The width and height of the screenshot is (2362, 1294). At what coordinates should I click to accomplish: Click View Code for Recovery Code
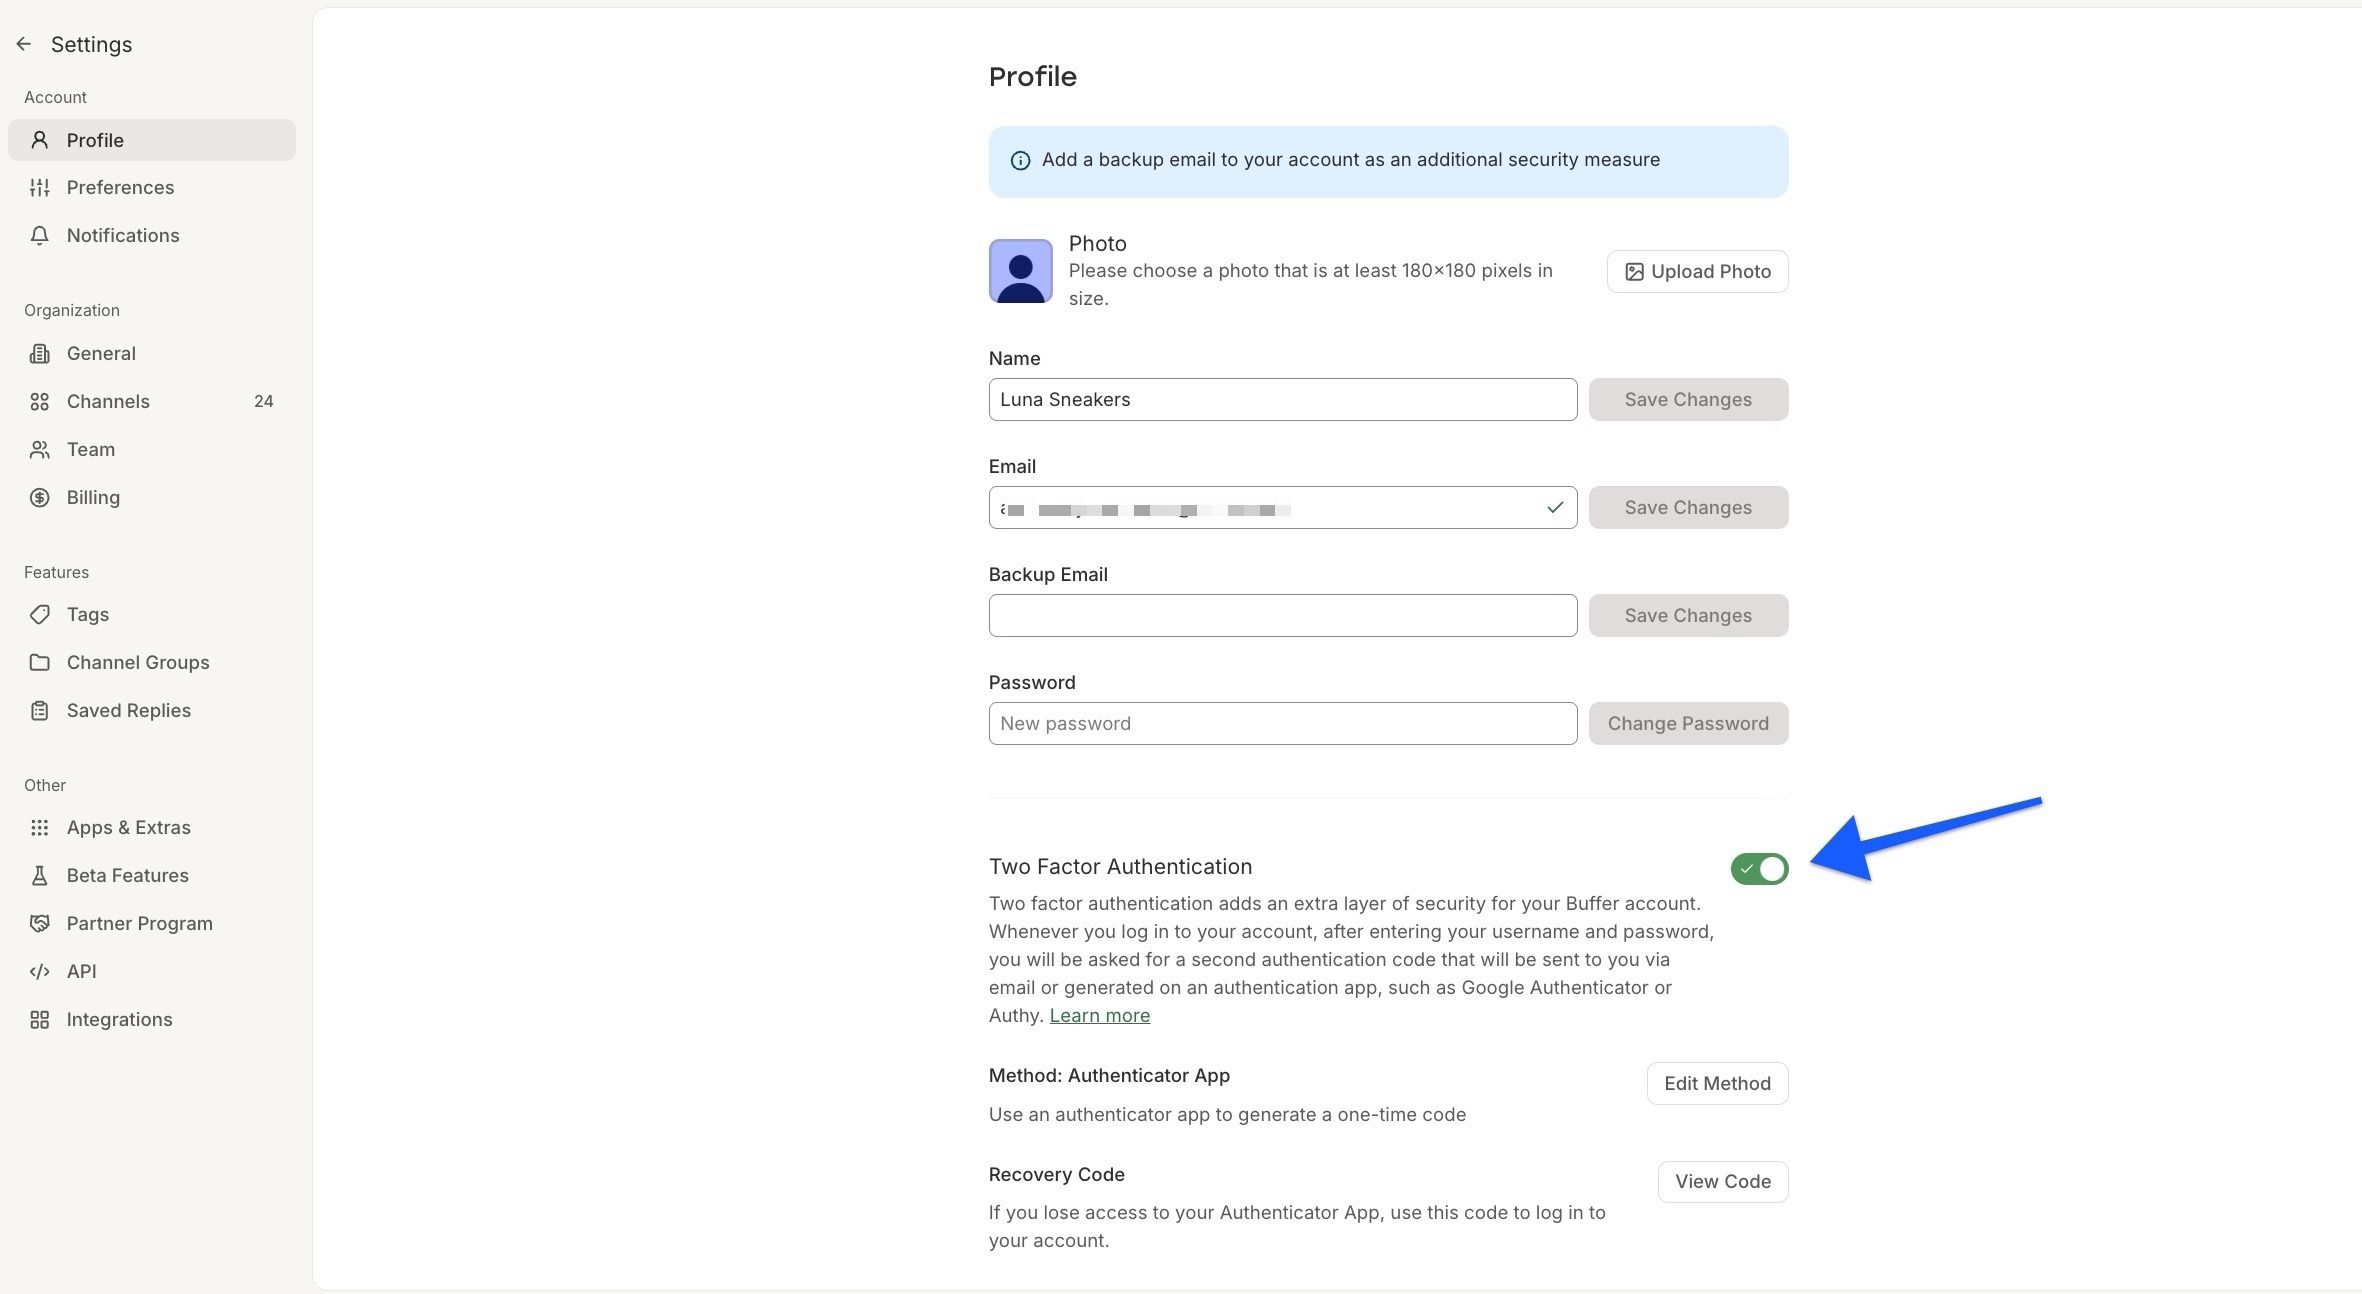pos(1722,1181)
